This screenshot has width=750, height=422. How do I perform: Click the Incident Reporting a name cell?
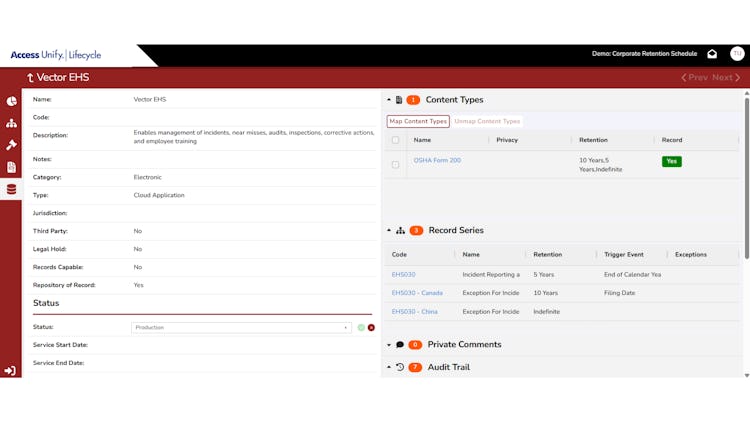tap(491, 275)
